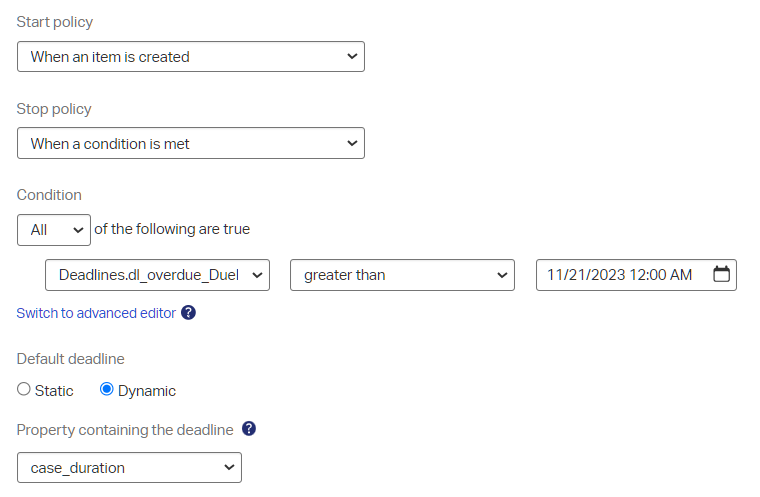The image size is (760, 497).
Task: Select the Static deadline radio button
Action: [x=24, y=390]
